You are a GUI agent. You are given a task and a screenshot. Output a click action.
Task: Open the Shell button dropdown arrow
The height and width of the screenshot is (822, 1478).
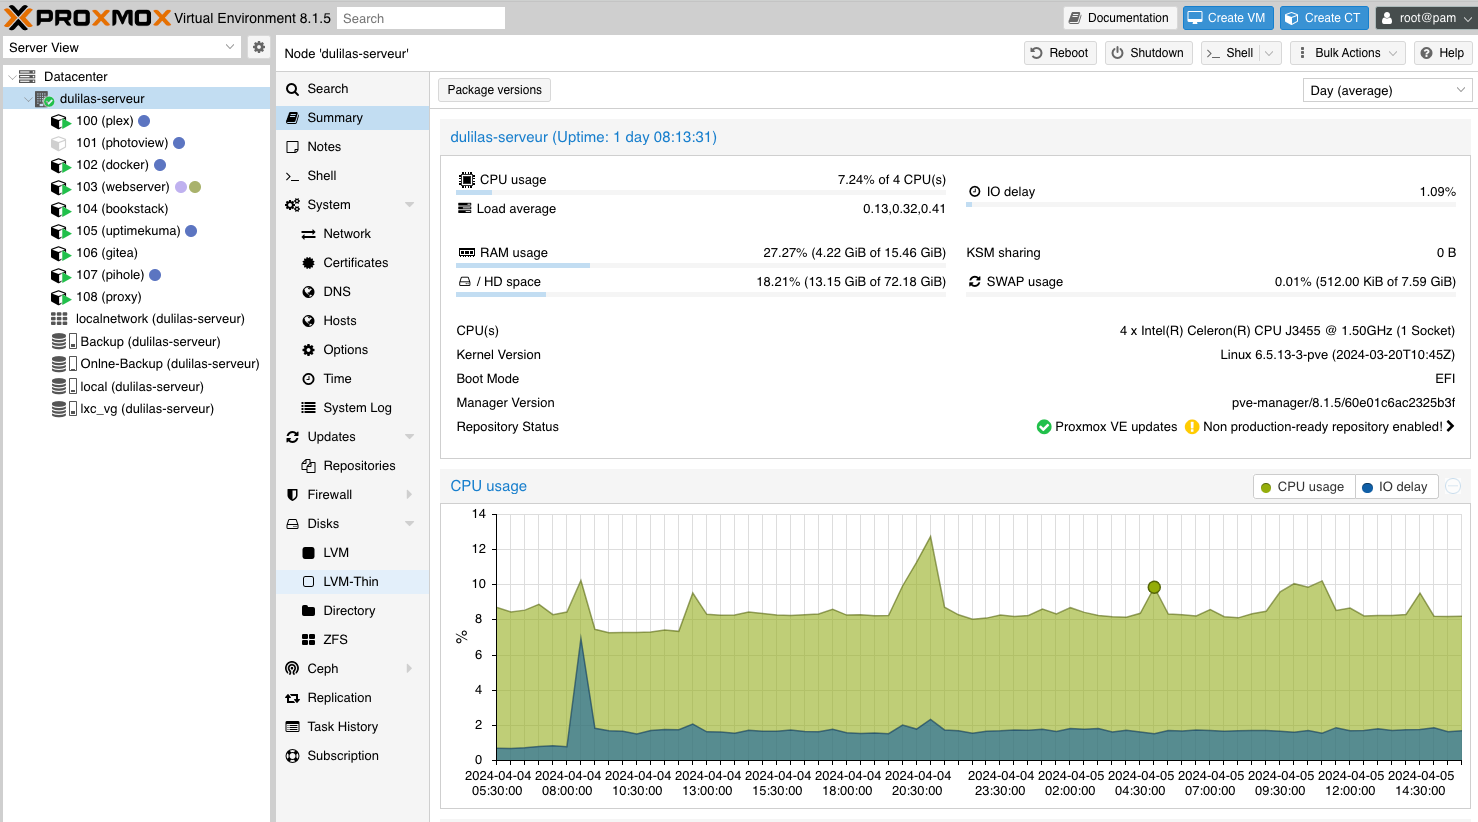pos(1270,53)
